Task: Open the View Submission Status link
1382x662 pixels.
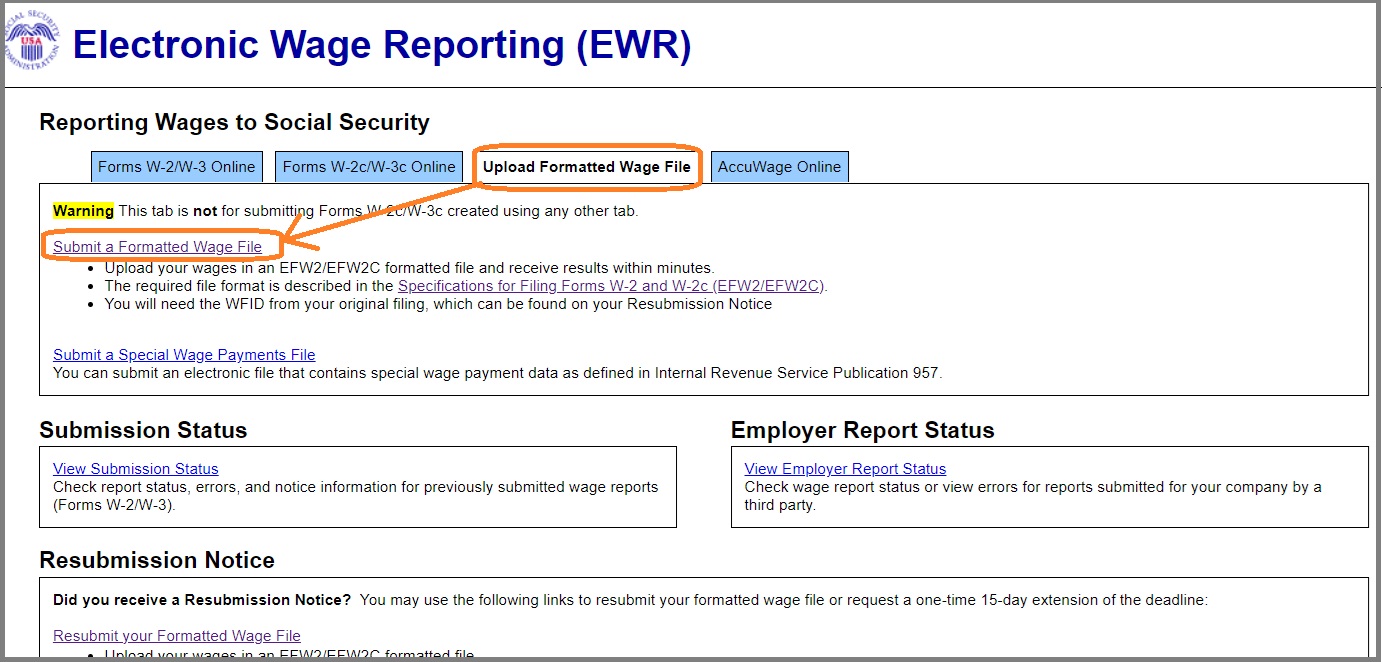Action: click(x=135, y=469)
